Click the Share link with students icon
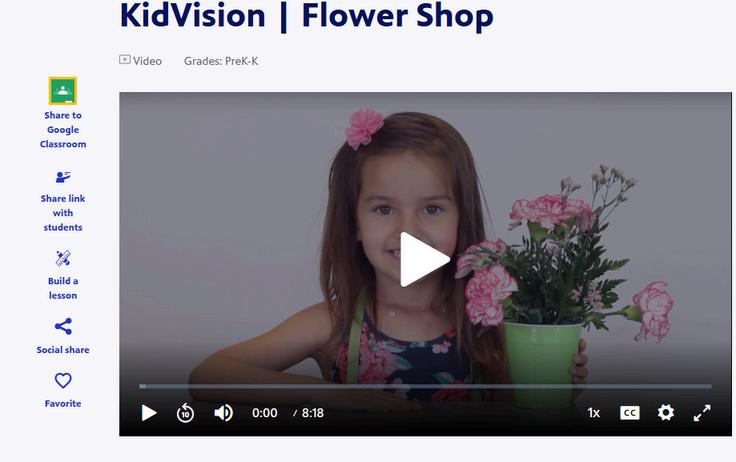736x462 pixels. click(63, 177)
